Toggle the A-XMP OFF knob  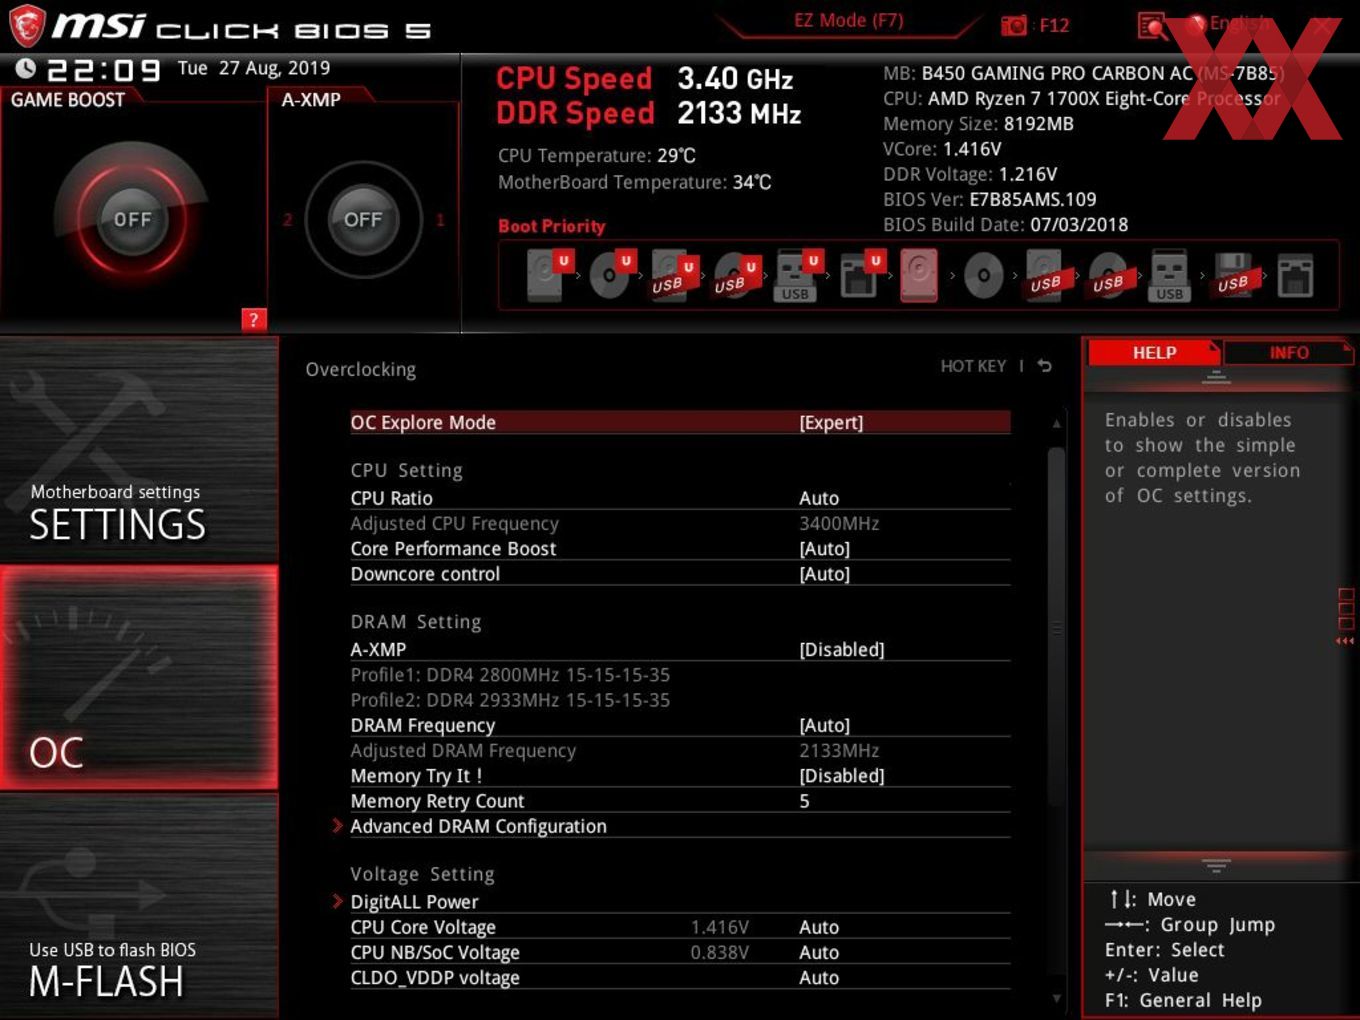363,219
